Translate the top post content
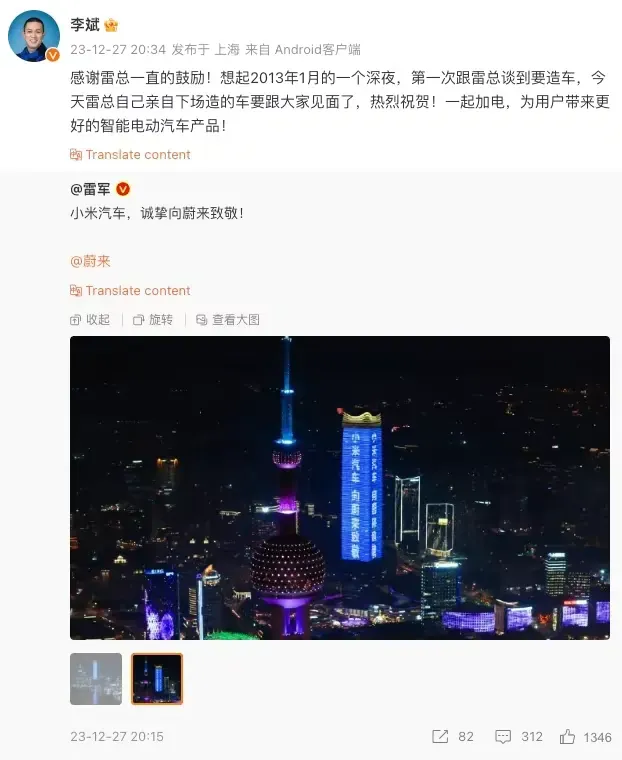The height and width of the screenshot is (760, 622). [130, 155]
